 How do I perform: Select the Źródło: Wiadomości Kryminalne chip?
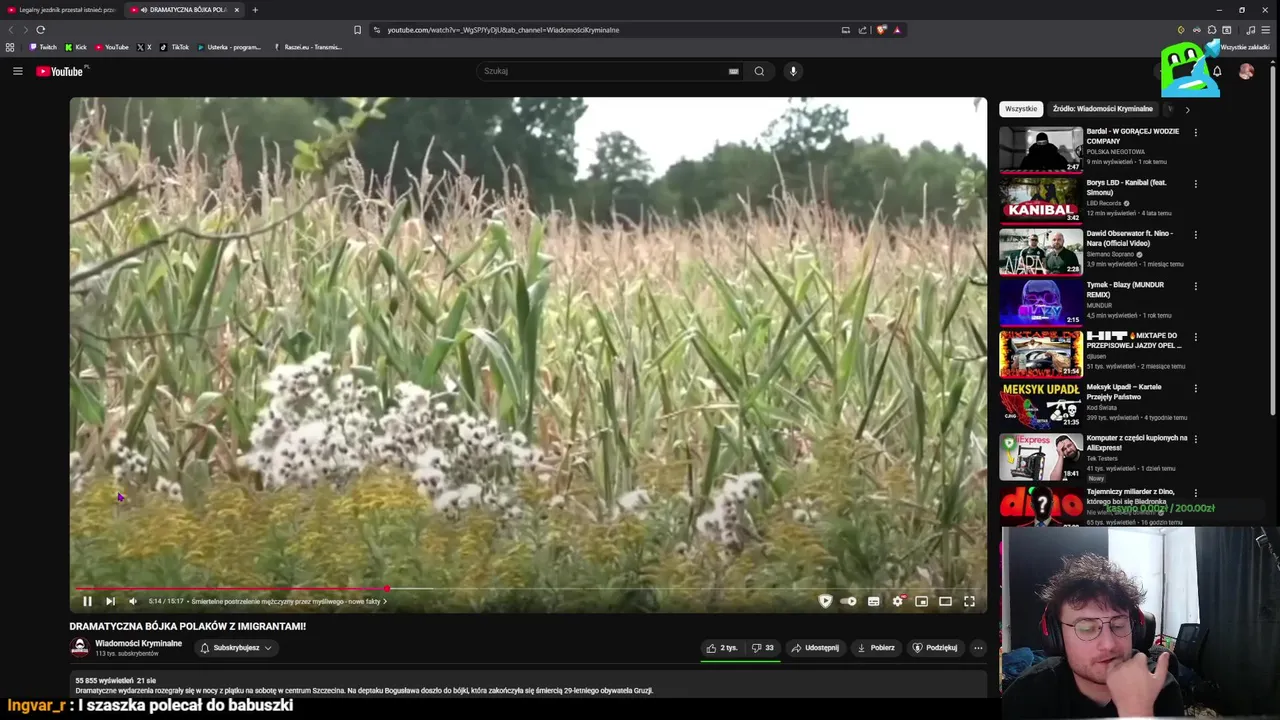point(1103,109)
